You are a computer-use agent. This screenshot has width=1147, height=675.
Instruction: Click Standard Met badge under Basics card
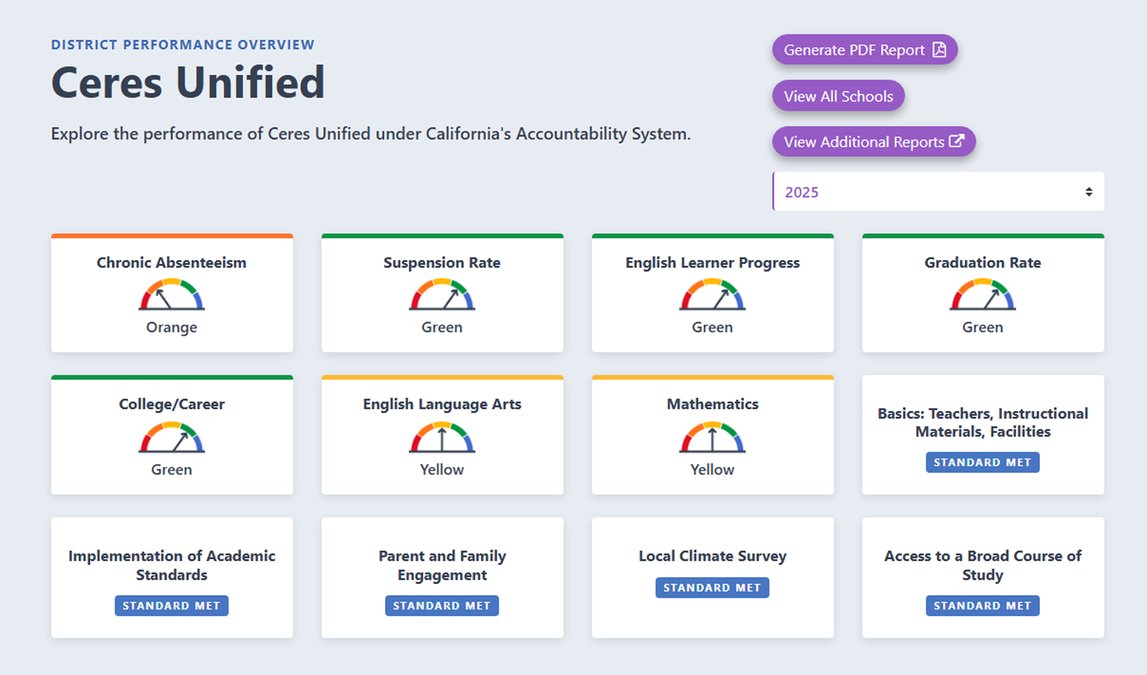pos(983,463)
